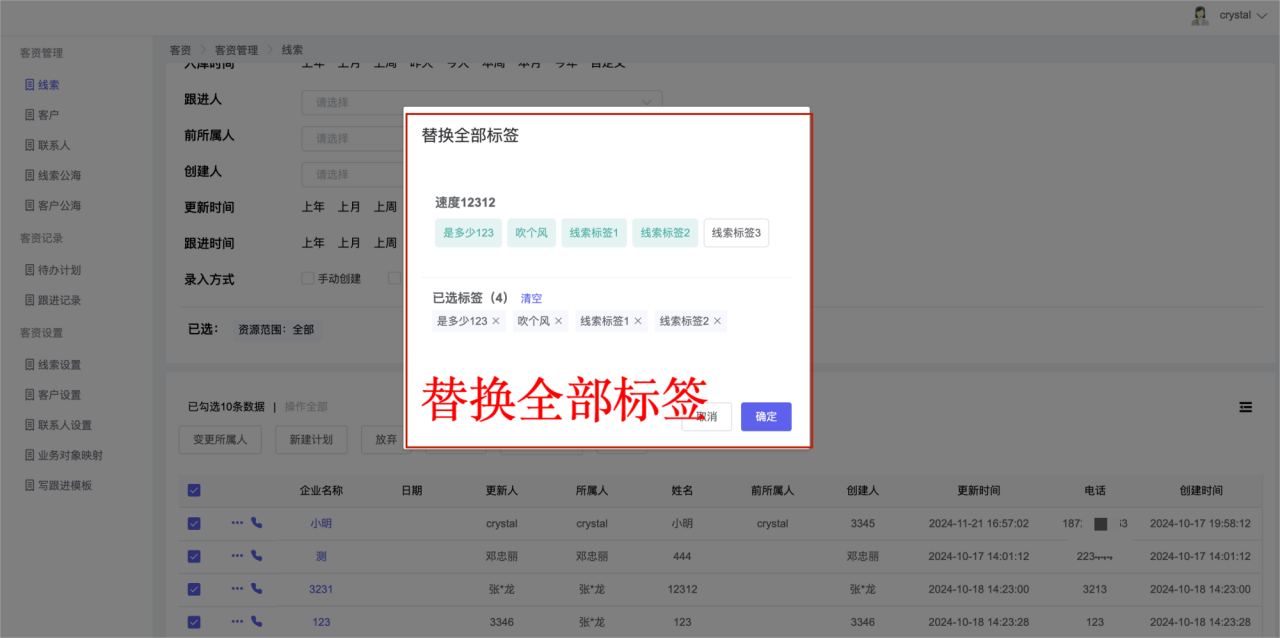The height and width of the screenshot is (638, 1280).
Task: Clear selected tags with 清空
Action: pyautogui.click(x=531, y=298)
